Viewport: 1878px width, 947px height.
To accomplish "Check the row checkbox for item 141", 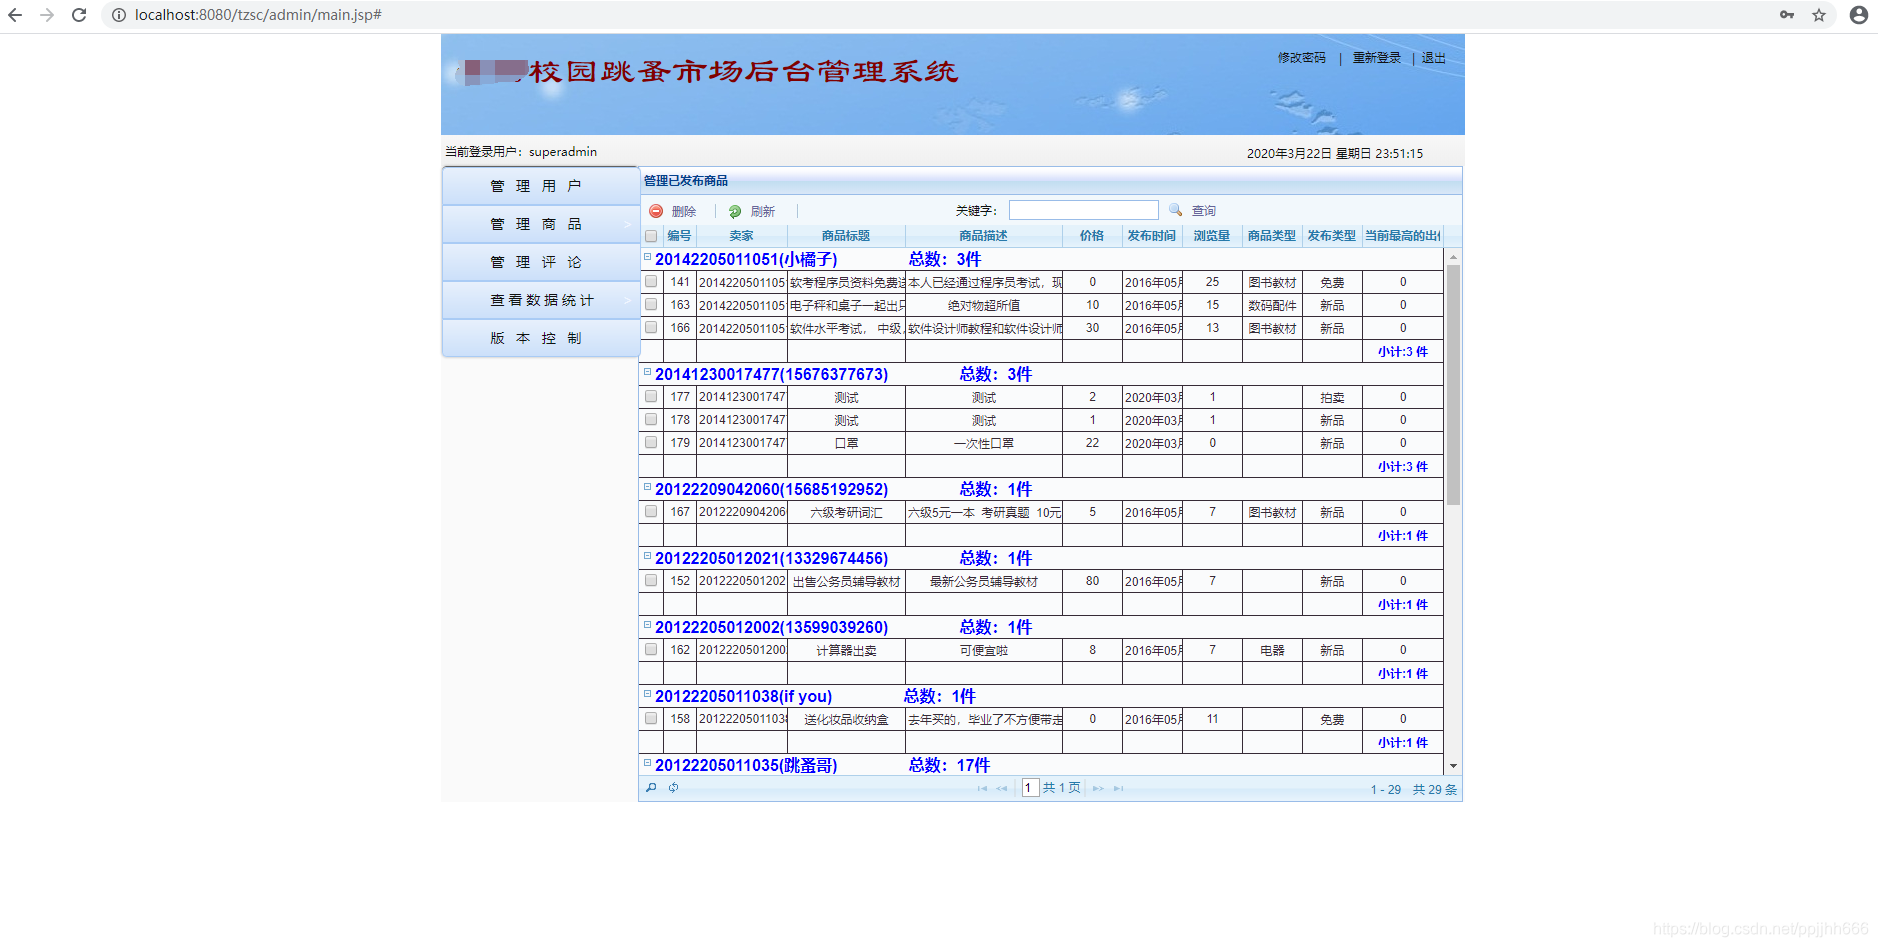I will point(651,282).
